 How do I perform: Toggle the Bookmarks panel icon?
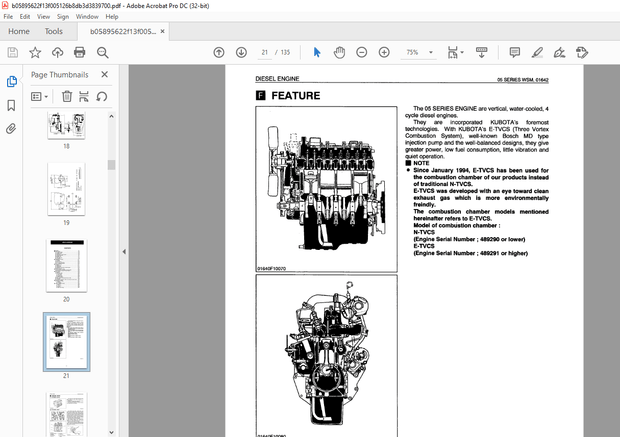coord(12,105)
